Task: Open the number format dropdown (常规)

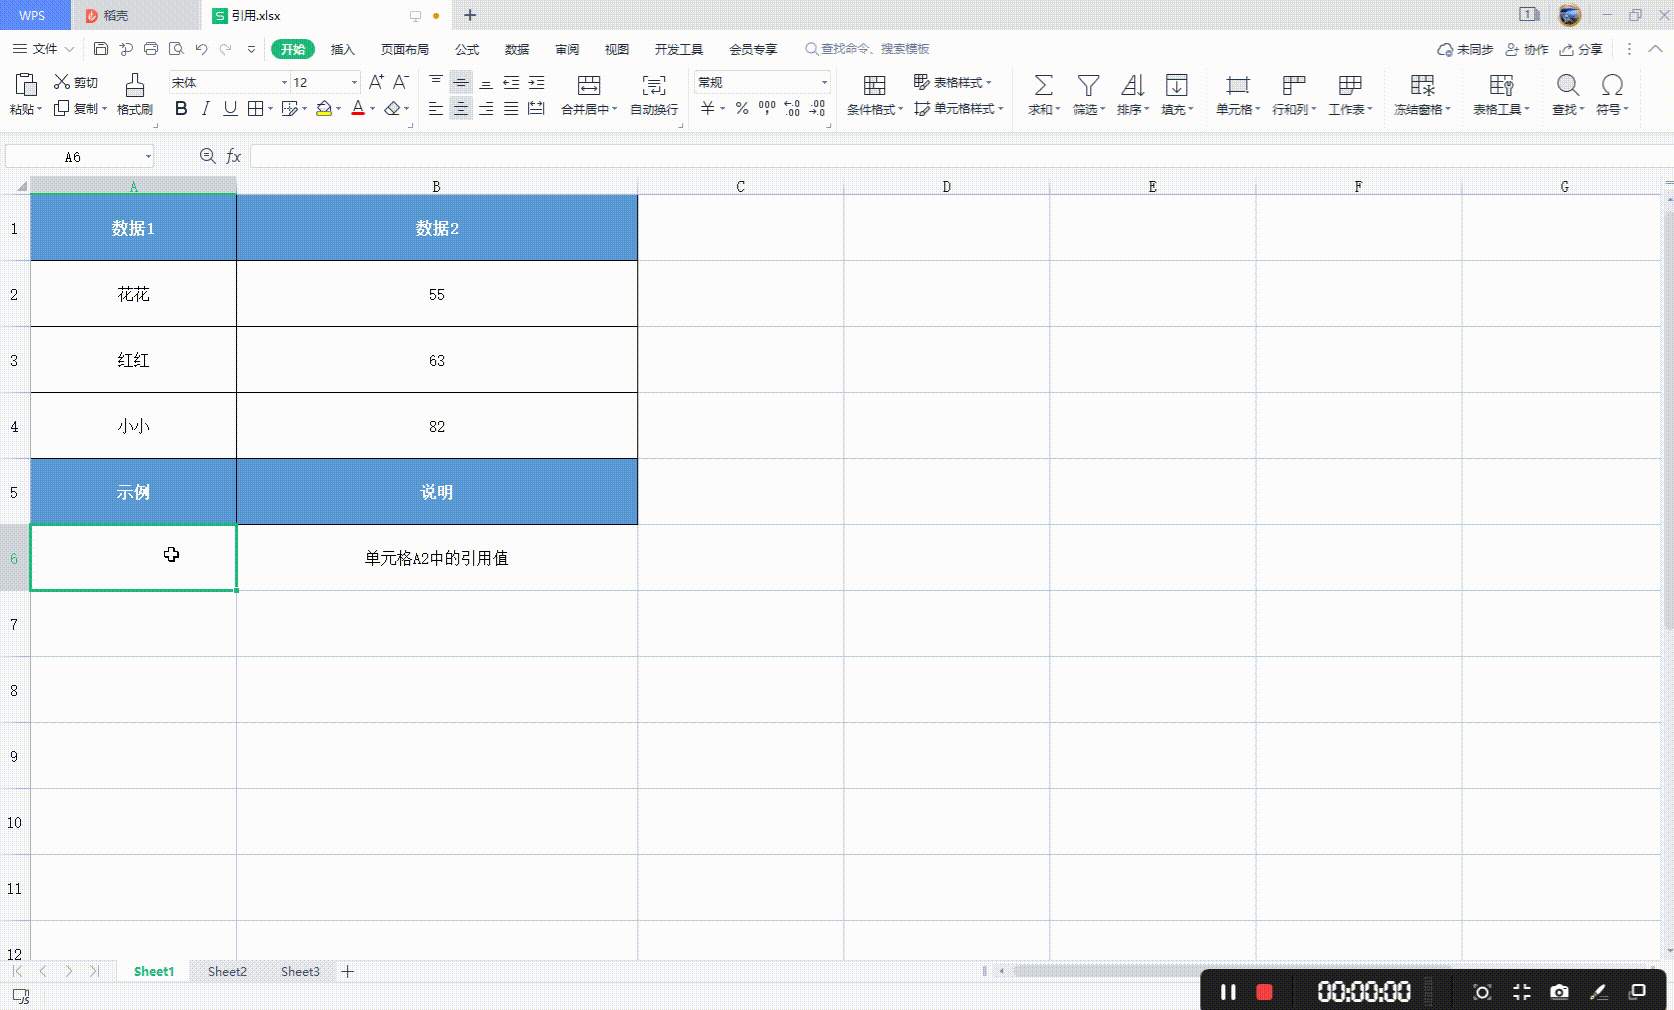Action: coord(824,83)
